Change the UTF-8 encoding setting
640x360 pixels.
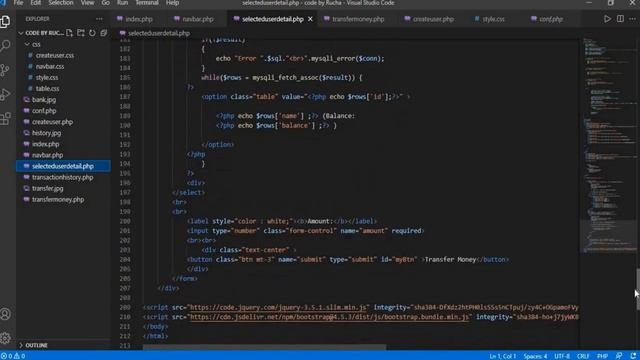click(x=562, y=356)
